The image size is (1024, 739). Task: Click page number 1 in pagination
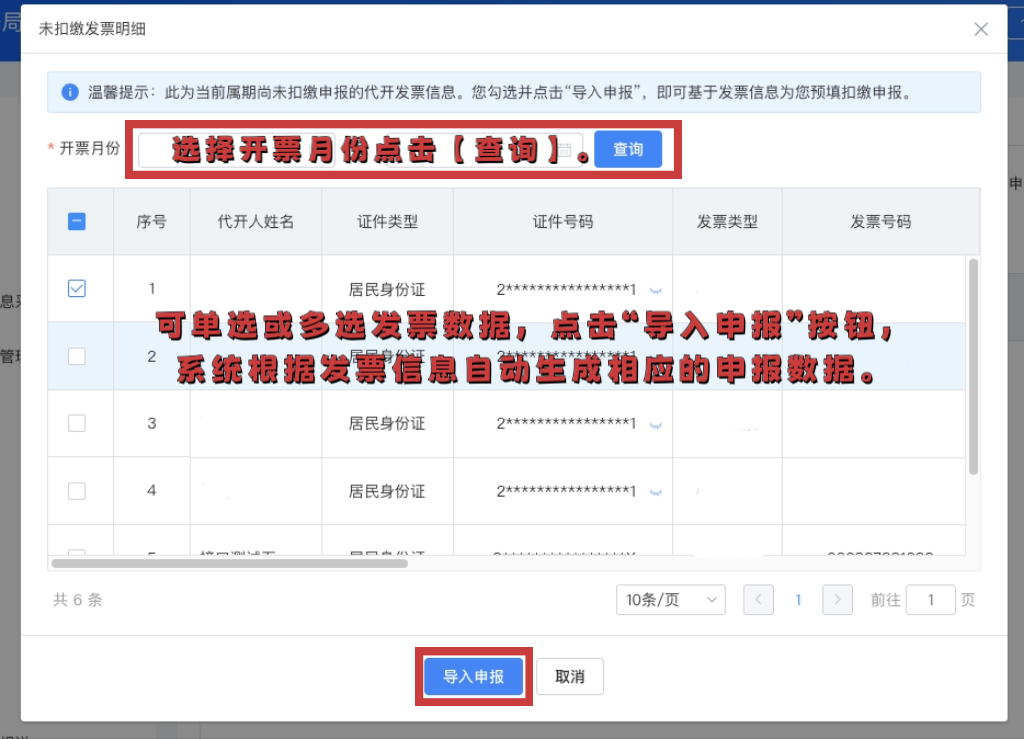point(798,599)
